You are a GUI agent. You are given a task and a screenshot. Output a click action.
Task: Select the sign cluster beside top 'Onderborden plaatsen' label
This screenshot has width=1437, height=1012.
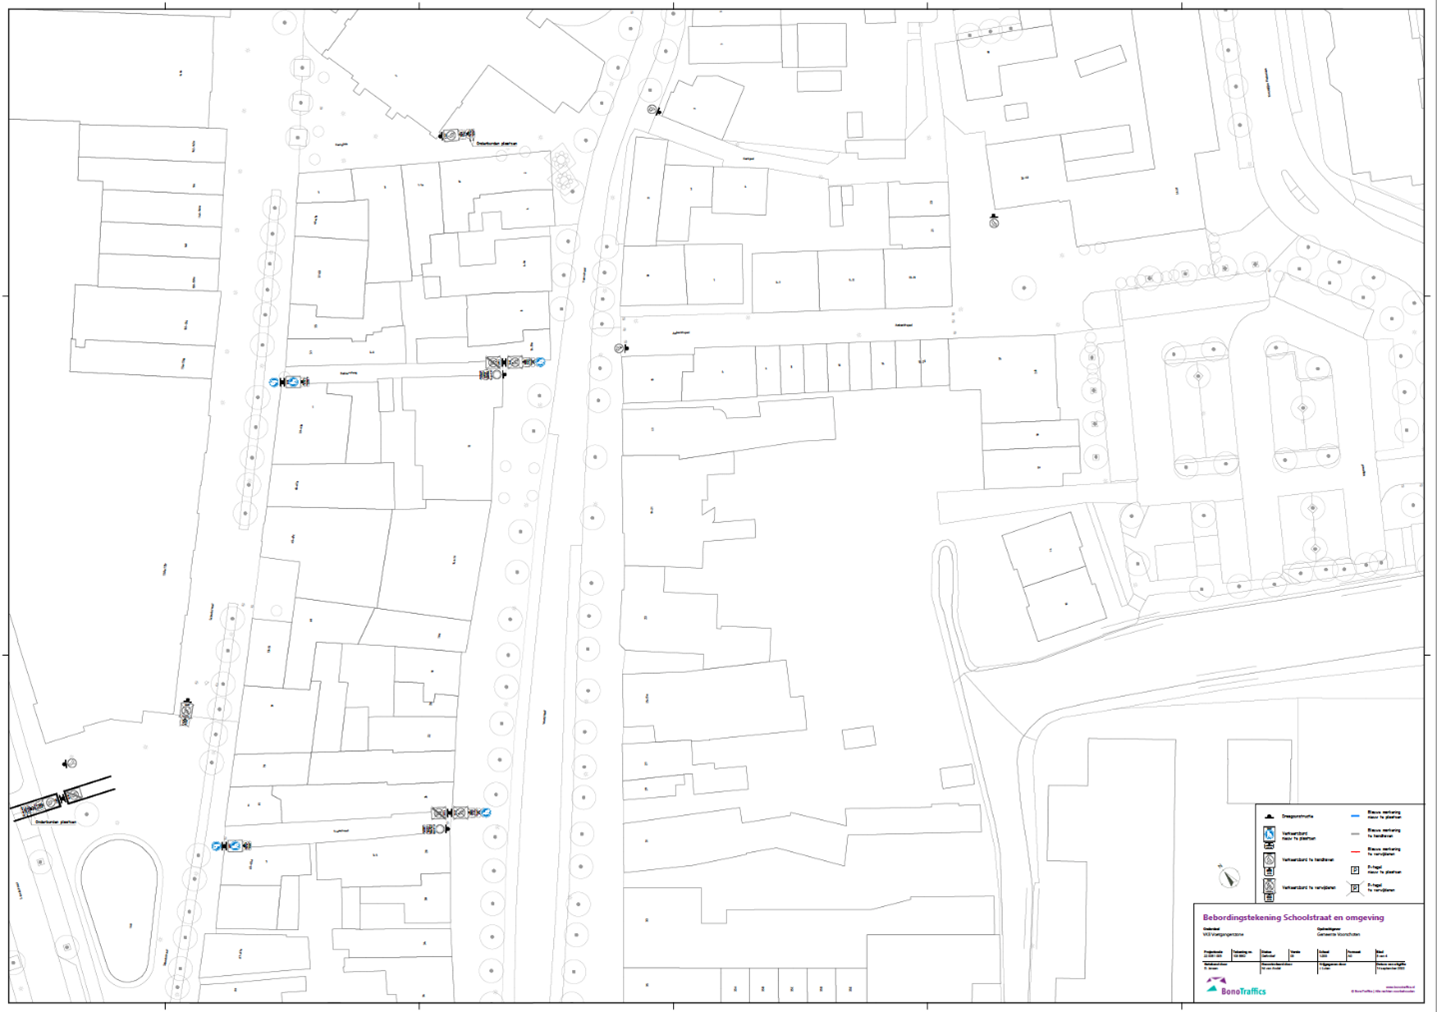tap(457, 135)
